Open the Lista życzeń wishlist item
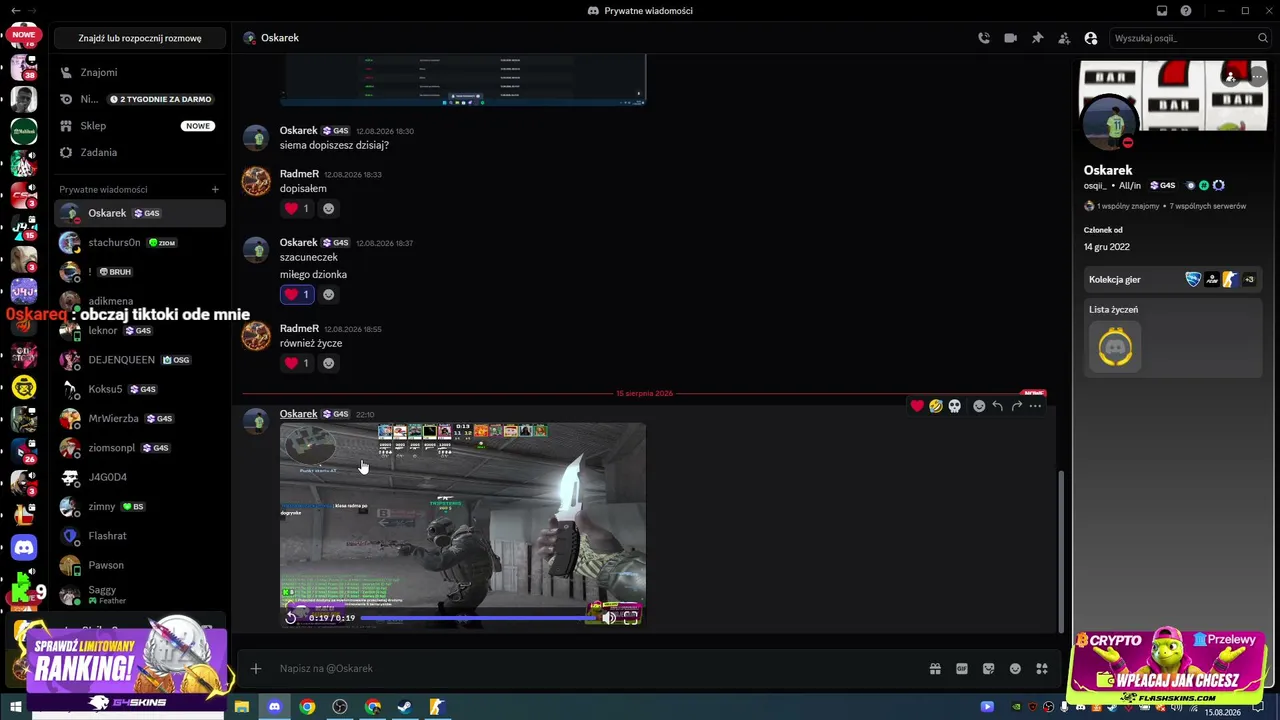This screenshot has height=720, width=1280. click(x=1115, y=347)
